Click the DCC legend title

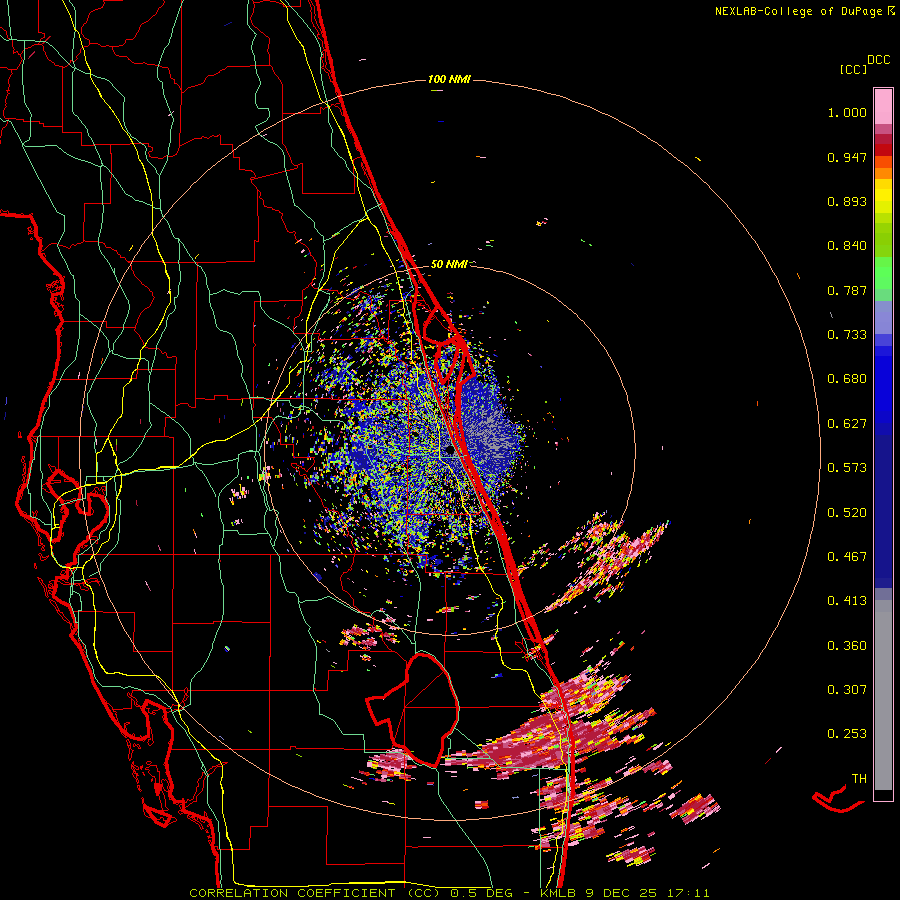click(x=878, y=60)
